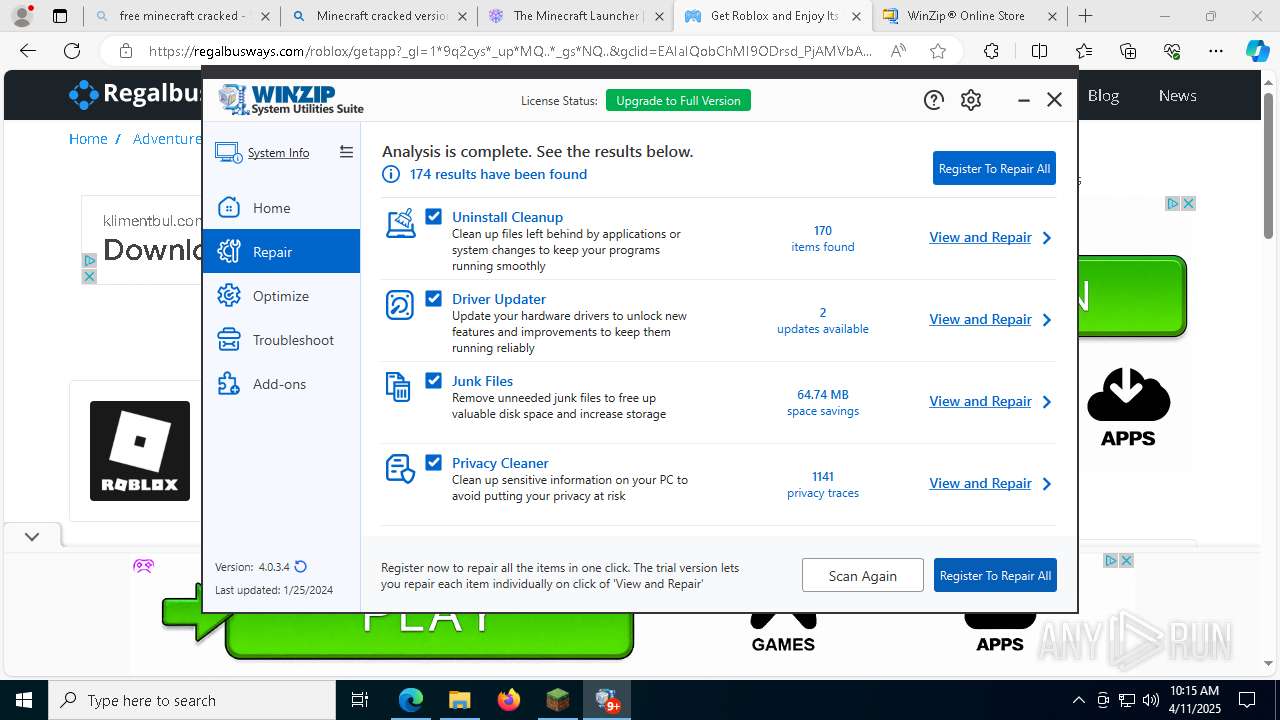Click Upgrade to Full Version button

[678, 100]
